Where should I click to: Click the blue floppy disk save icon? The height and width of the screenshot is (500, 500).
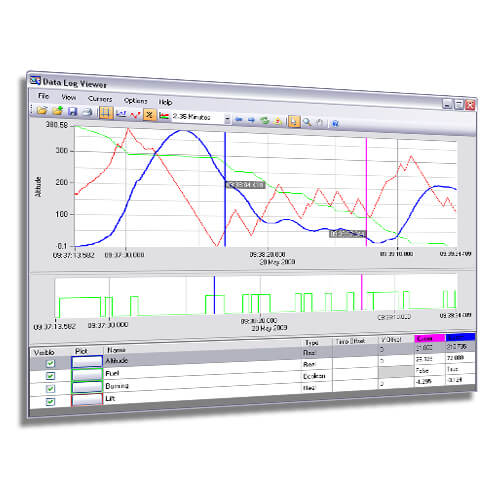coord(72,111)
